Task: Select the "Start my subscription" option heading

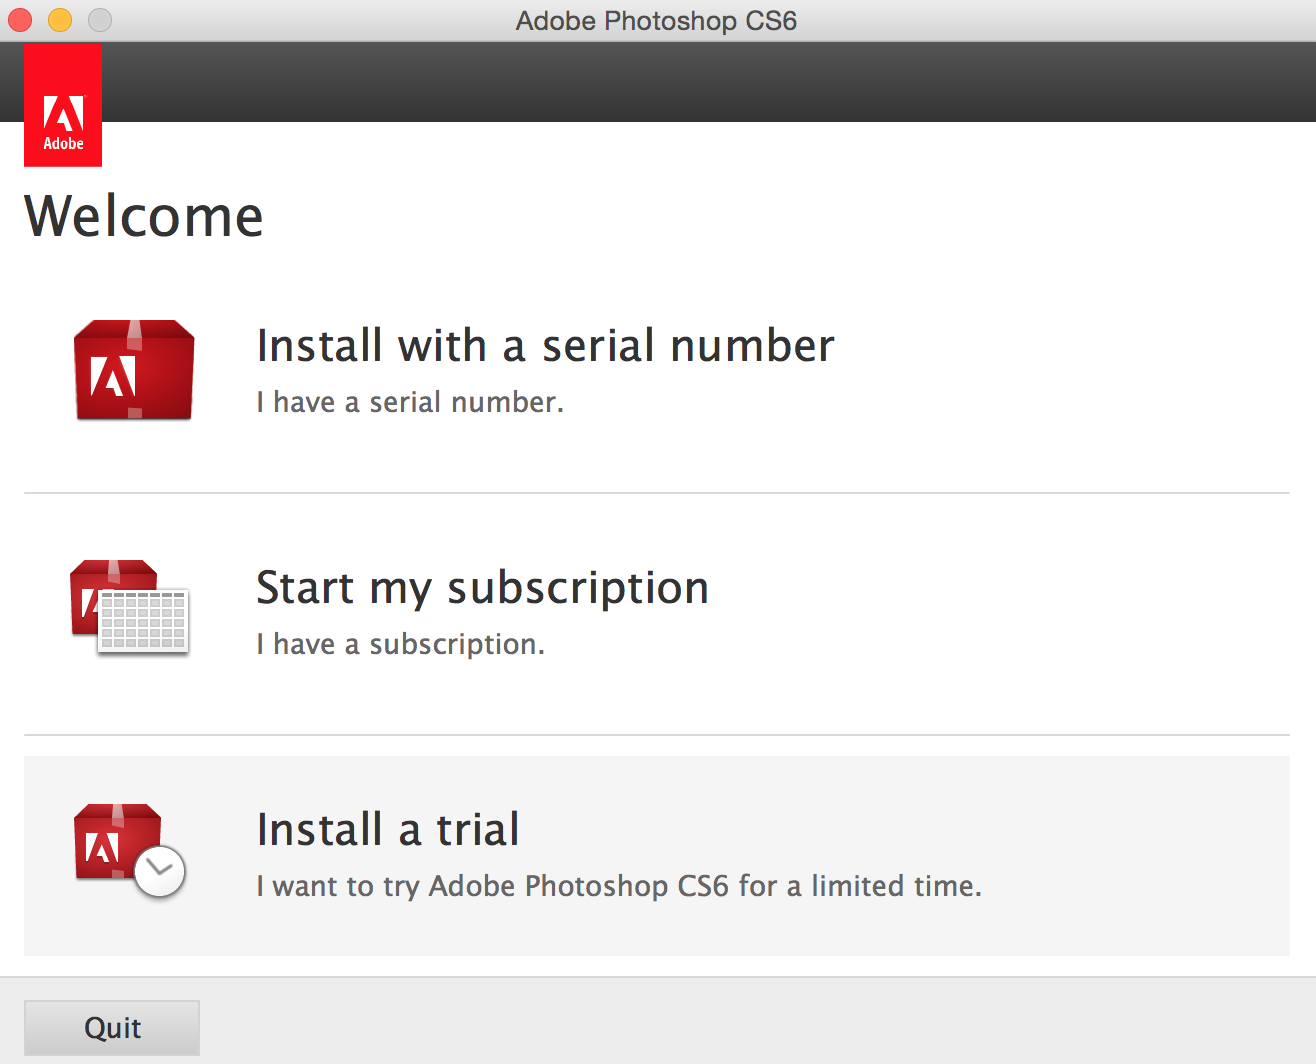Action: [x=482, y=588]
